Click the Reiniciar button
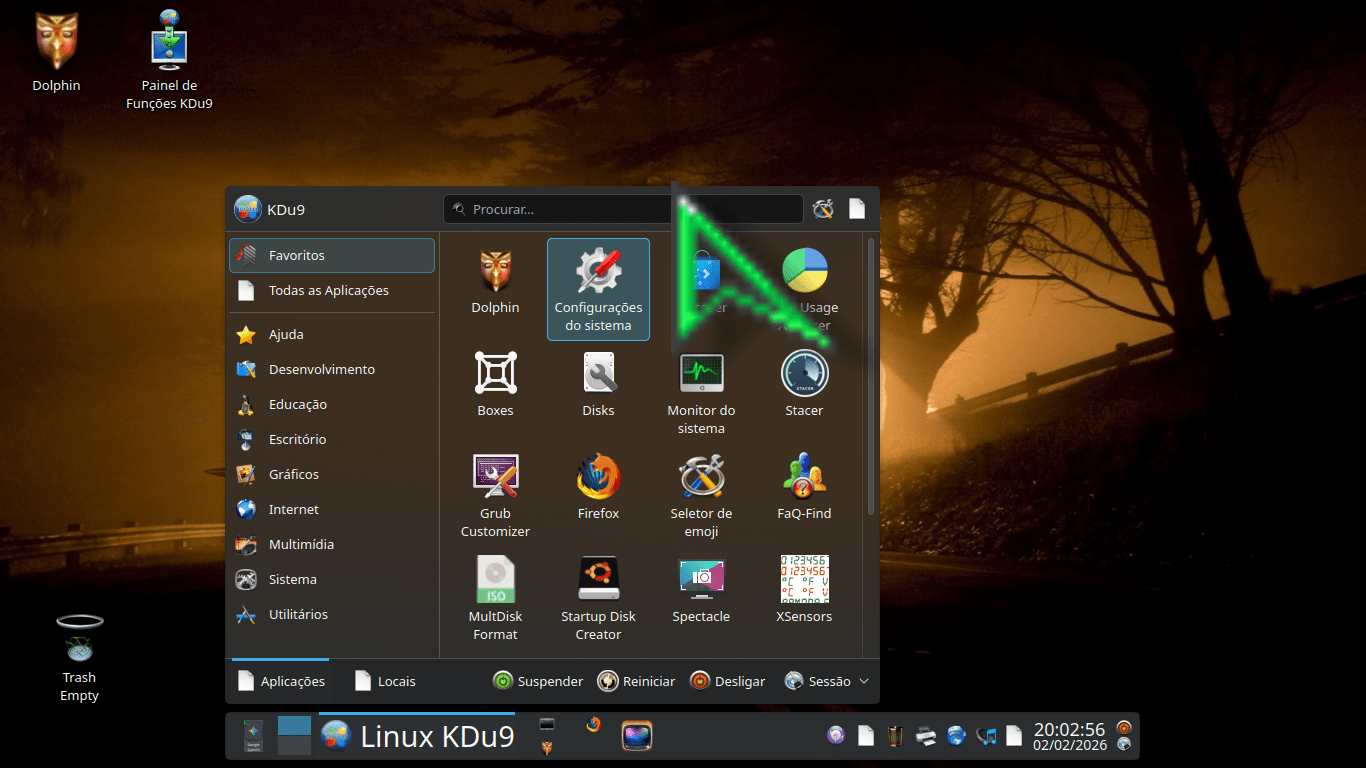This screenshot has width=1366, height=768. tap(636, 681)
